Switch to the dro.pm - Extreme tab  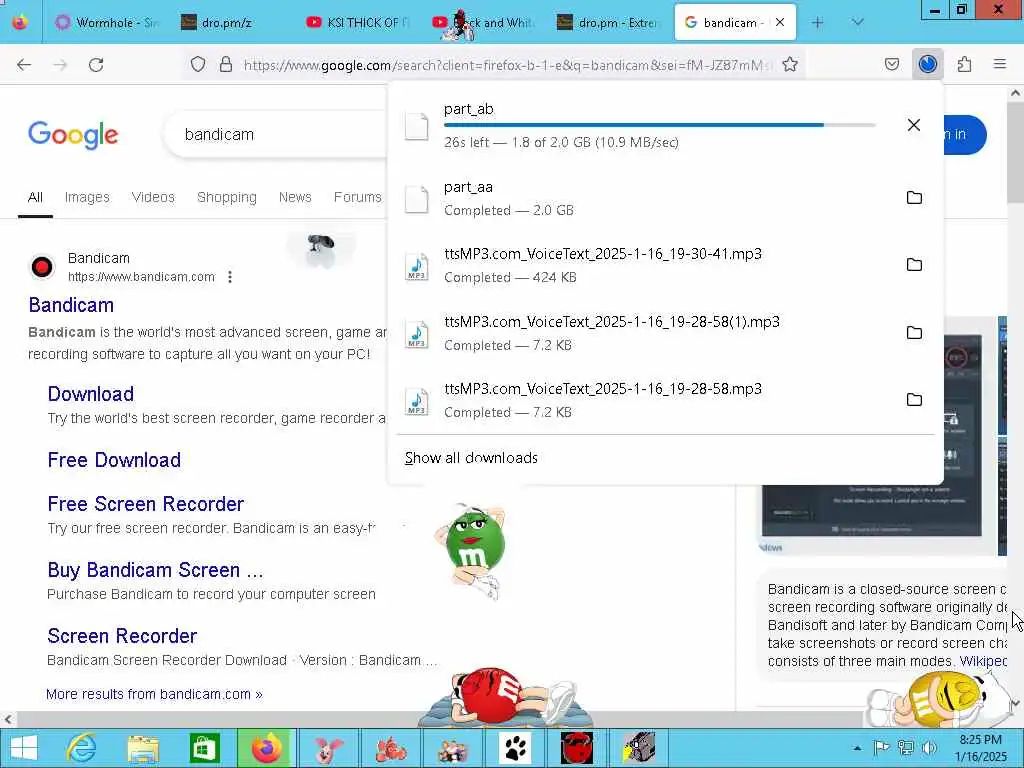(607, 22)
